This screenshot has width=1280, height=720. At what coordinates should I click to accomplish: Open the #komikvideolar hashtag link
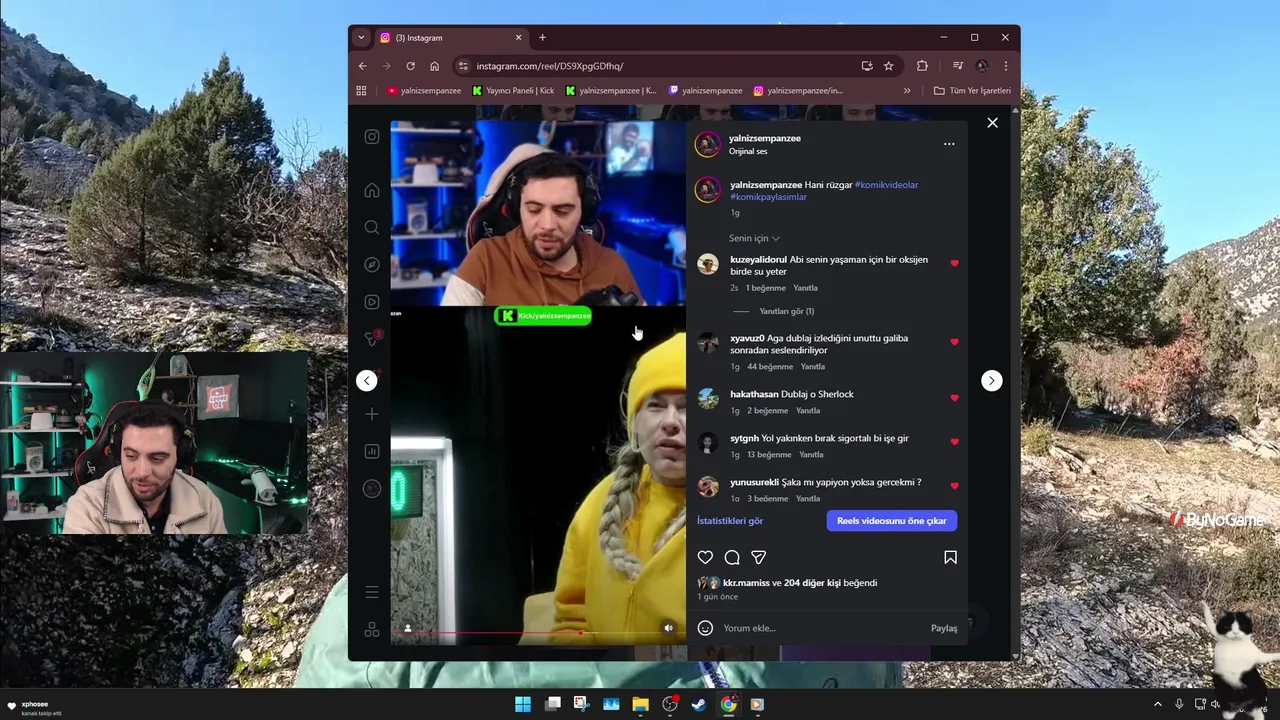tap(886, 185)
